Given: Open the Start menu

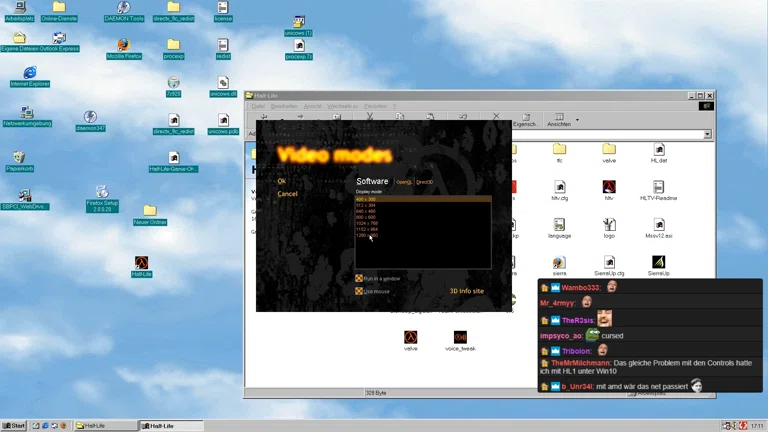Looking at the screenshot, I should click(x=14, y=426).
